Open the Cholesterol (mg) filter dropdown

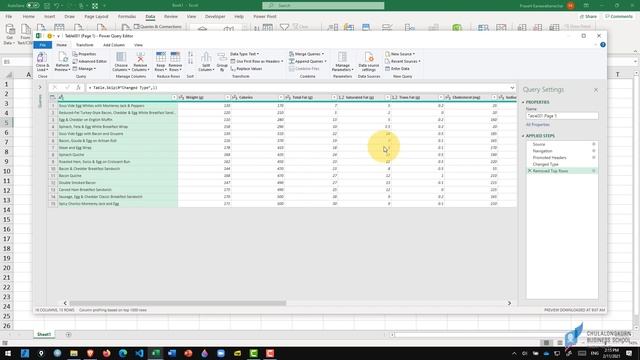pyautogui.click(x=494, y=97)
